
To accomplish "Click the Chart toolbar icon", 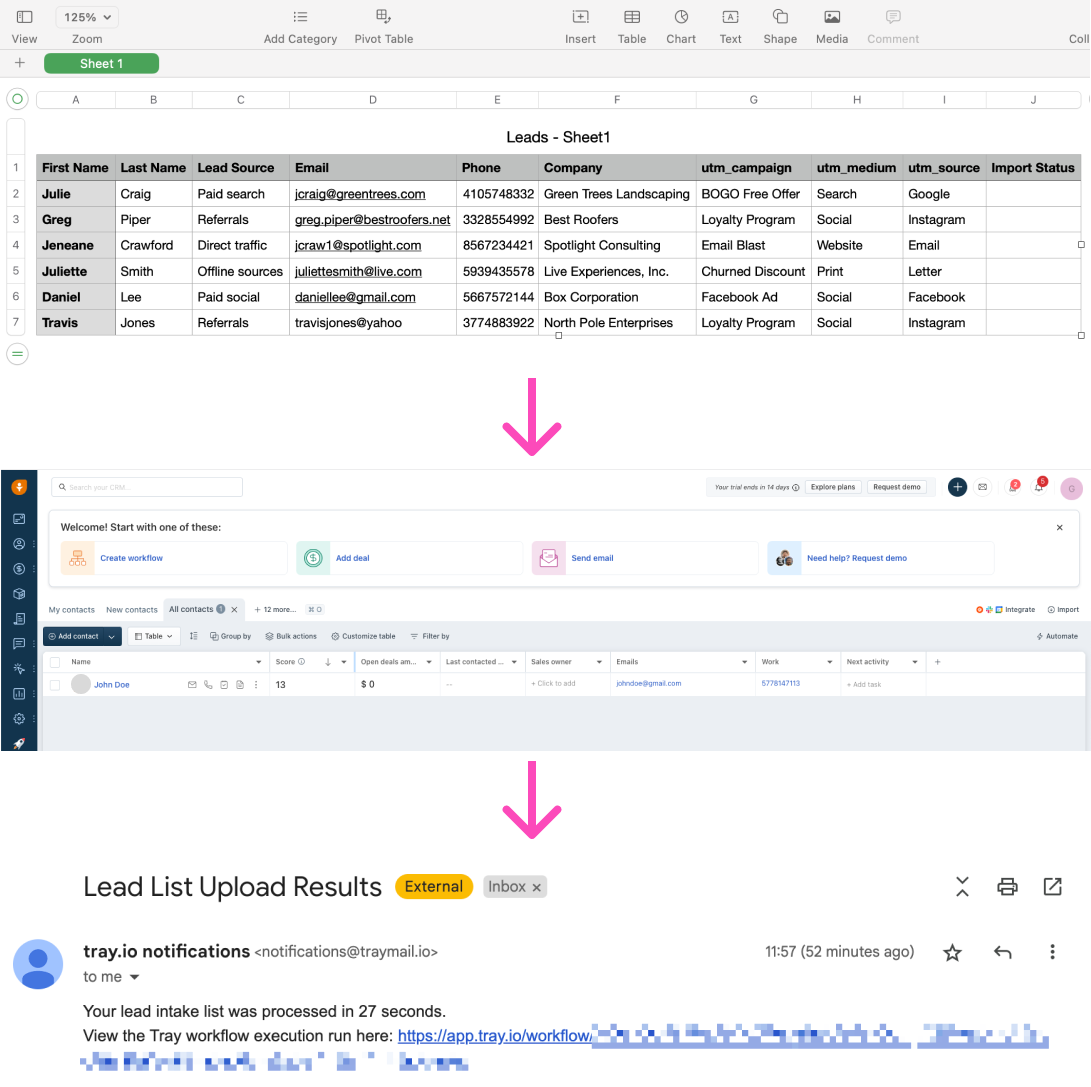I will point(681,17).
